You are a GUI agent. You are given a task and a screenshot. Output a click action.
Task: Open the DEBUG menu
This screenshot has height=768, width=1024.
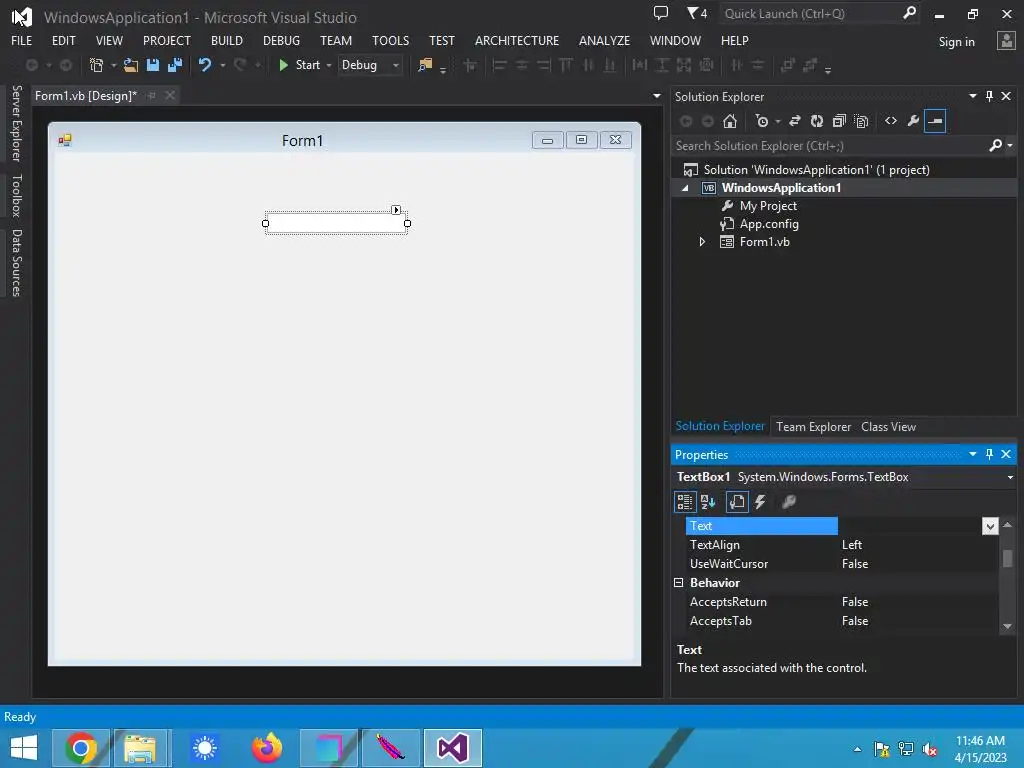[x=281, y=40]
